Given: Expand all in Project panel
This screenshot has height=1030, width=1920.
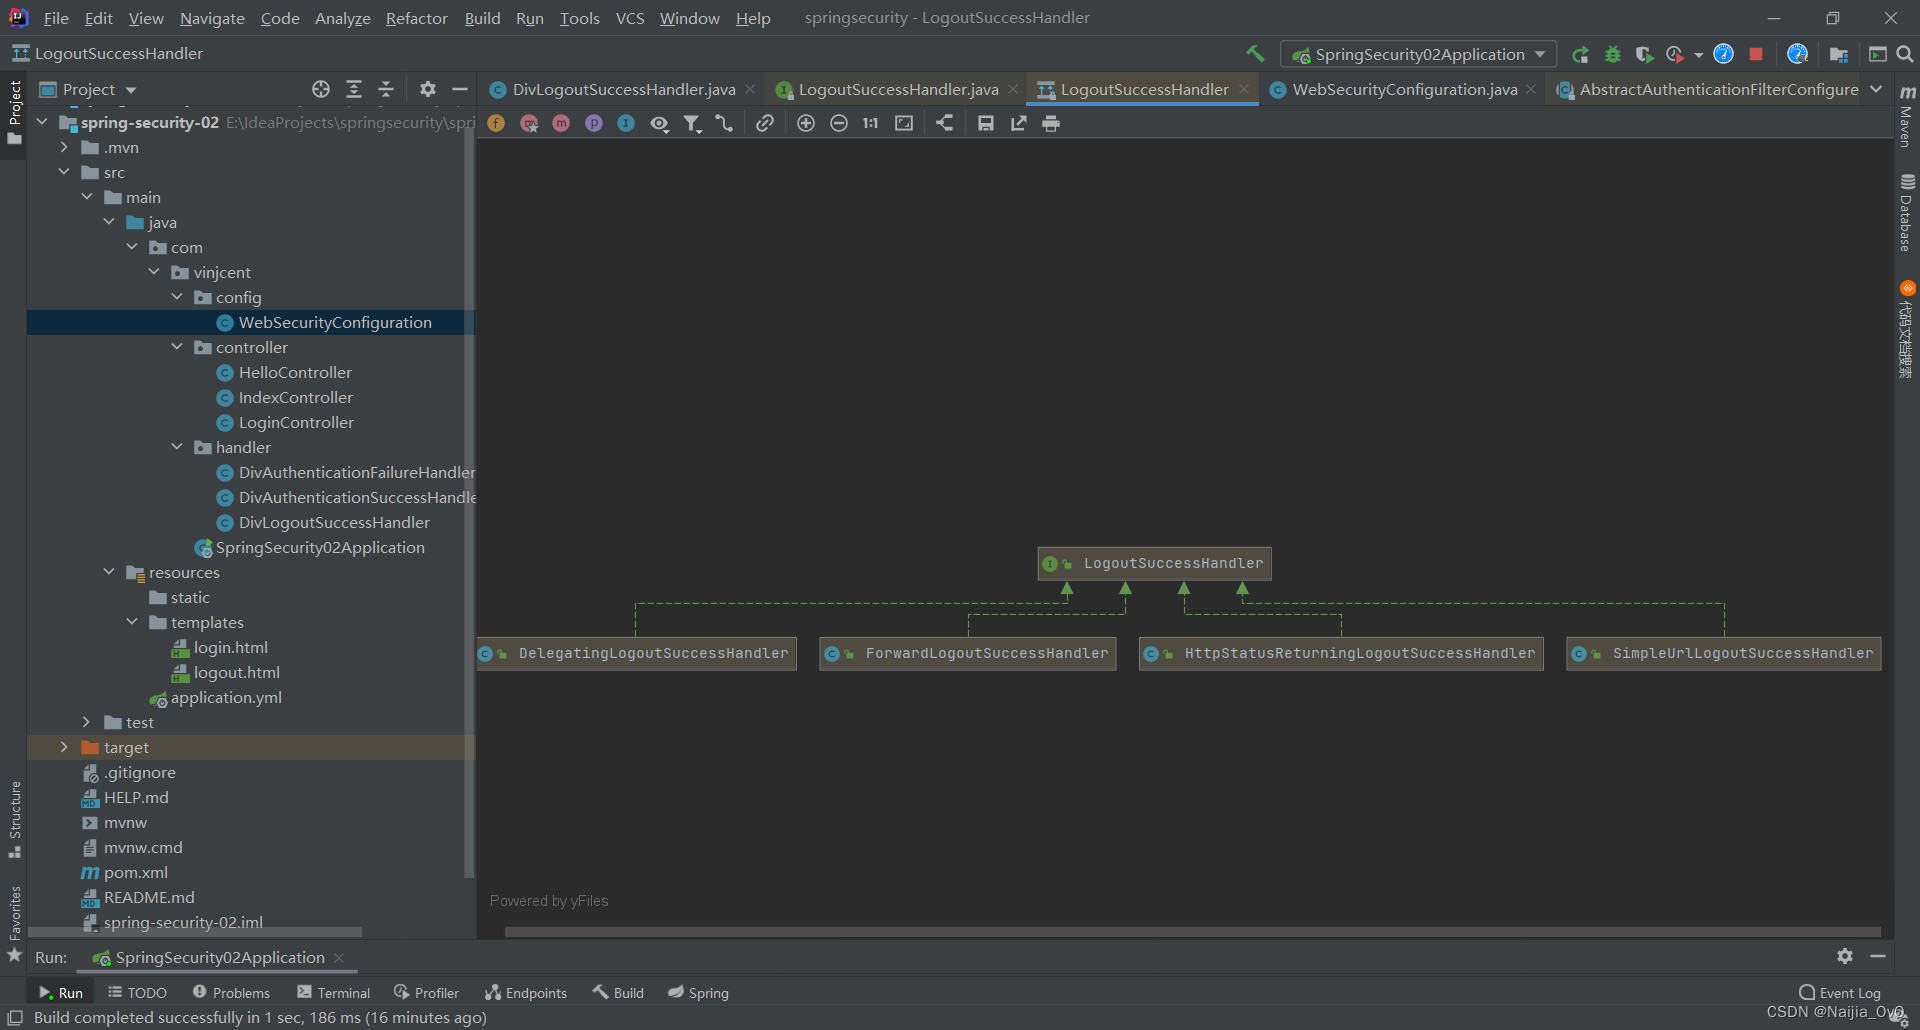Looking at the screenshot, I should 354,89.
